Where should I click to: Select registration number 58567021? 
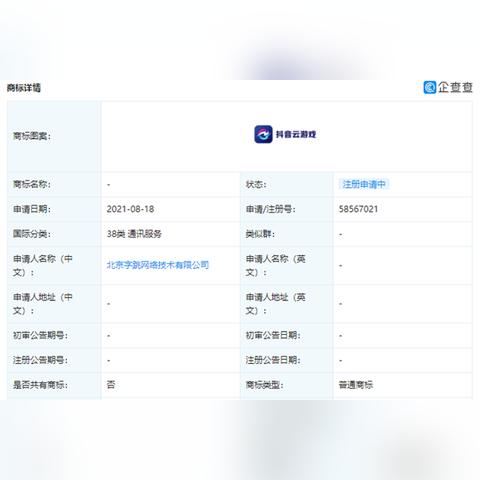358,209
